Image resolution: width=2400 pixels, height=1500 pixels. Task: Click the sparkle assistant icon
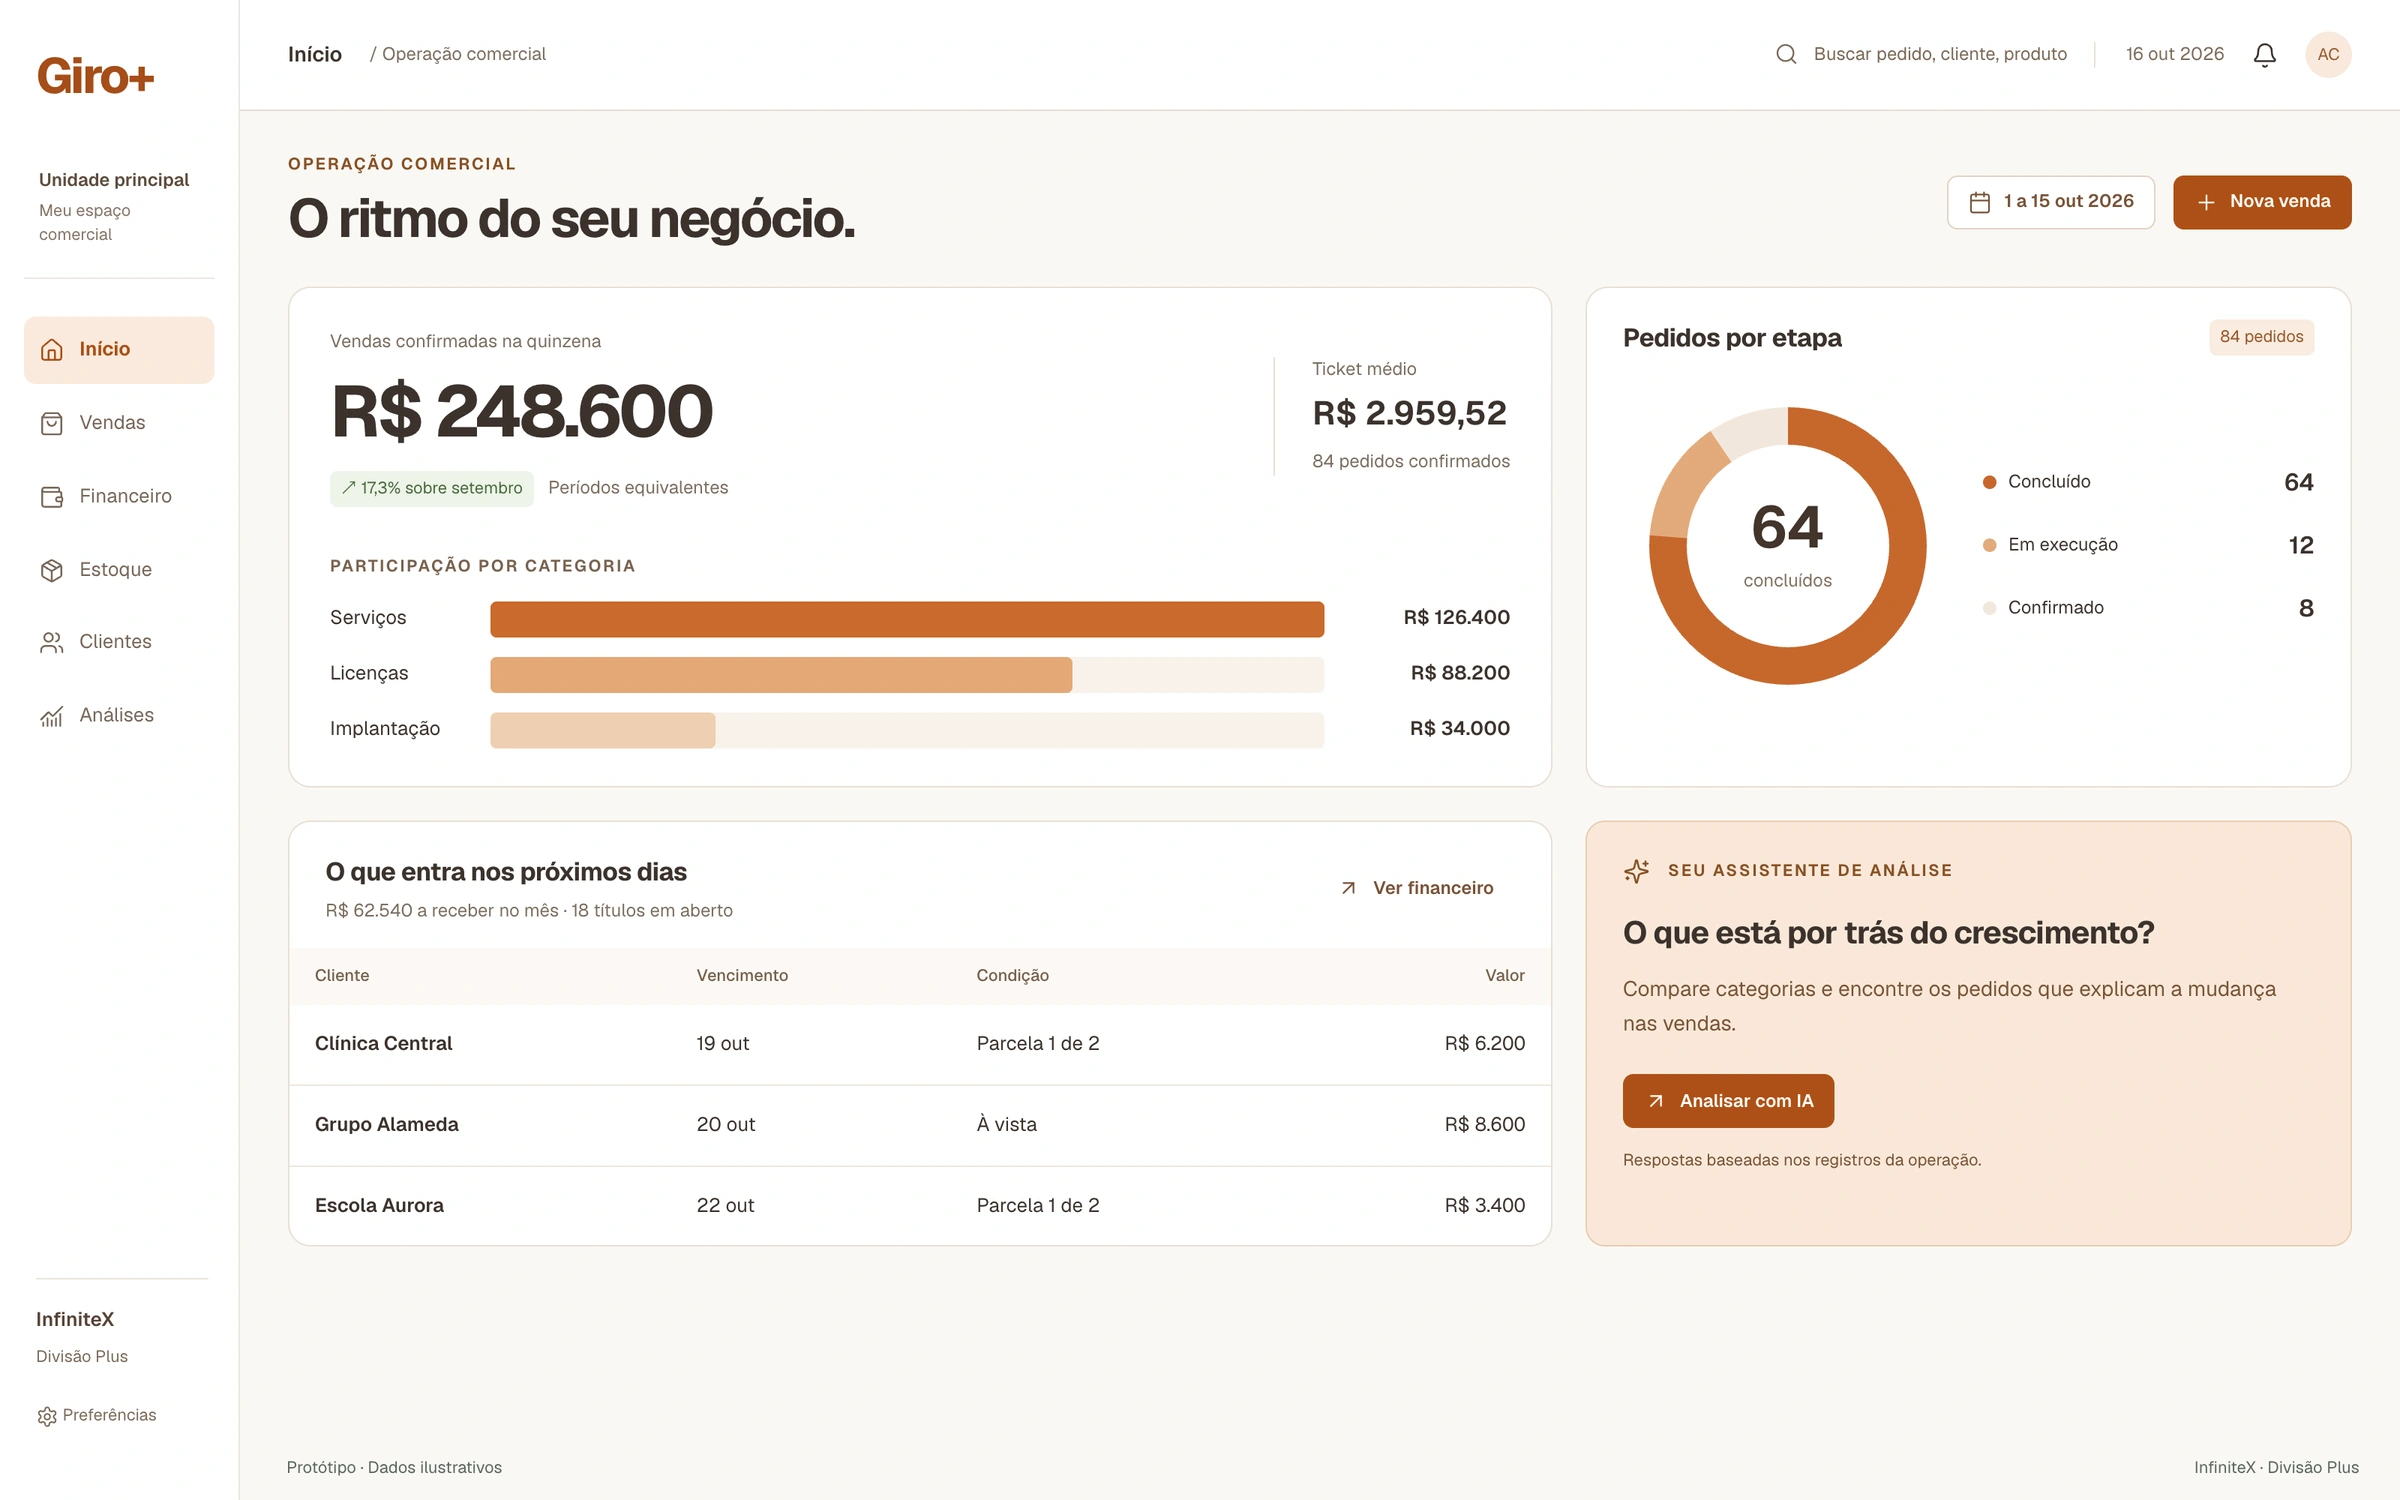click(x=1637, y=871)
